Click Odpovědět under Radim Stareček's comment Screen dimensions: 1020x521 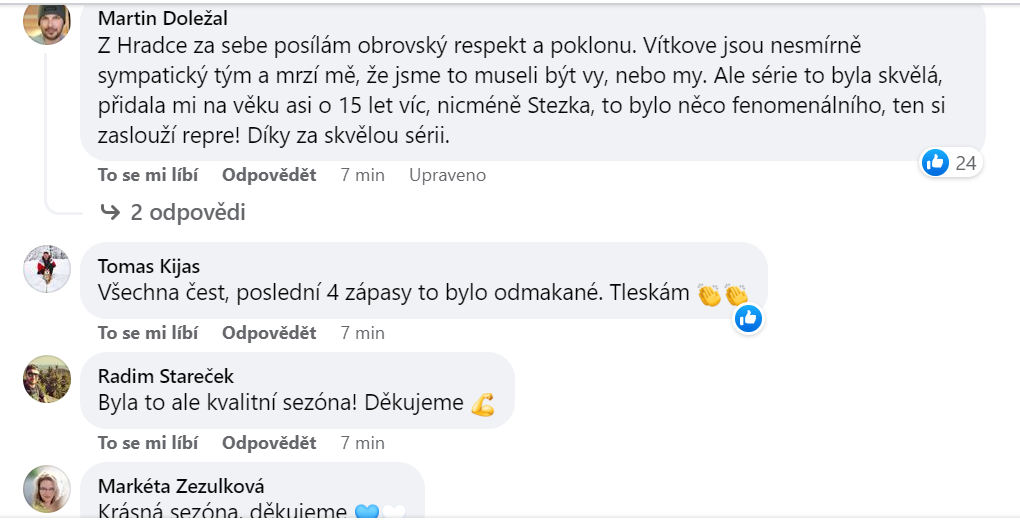coord(269,443)
